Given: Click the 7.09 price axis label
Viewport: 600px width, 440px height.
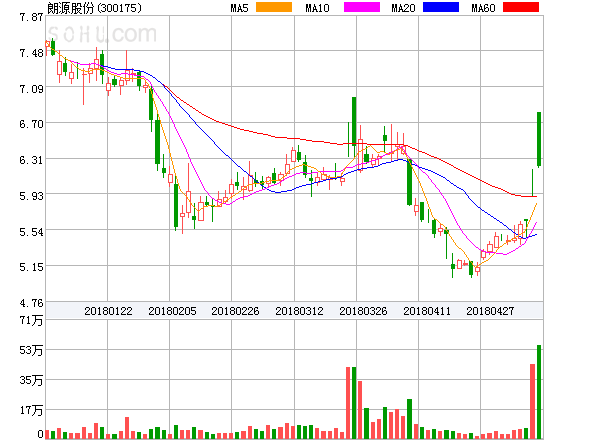Looking at the screenshot, I should click(x=31, y=89).
